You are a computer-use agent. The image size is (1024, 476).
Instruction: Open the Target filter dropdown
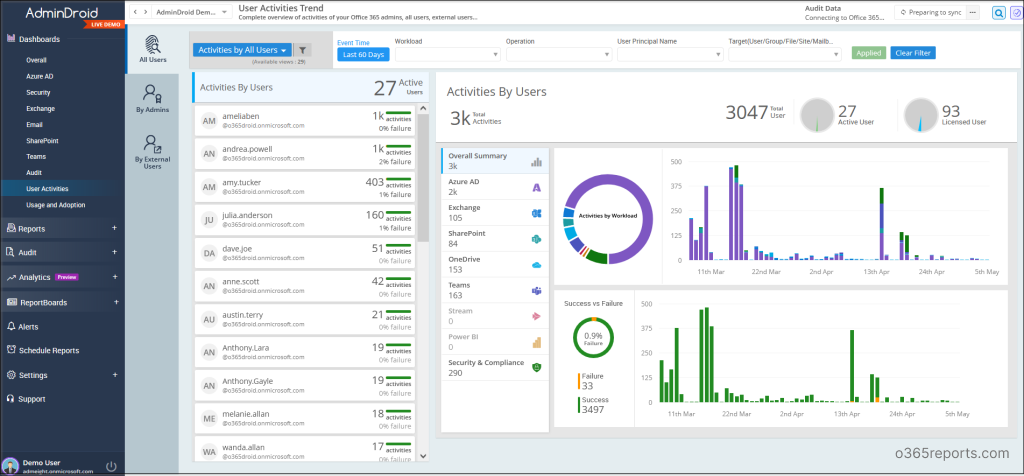point(785,54)
